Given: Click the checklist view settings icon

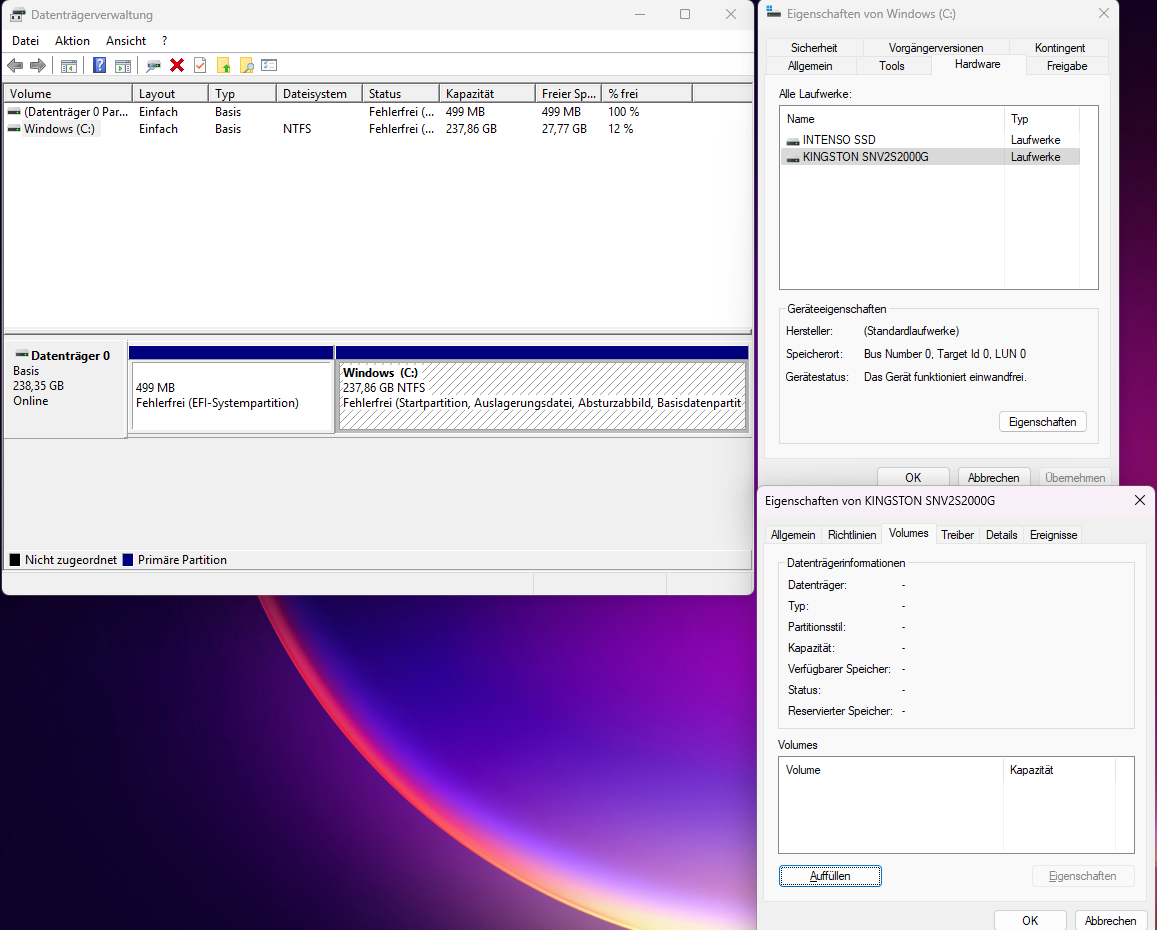Looking at the screenshot, I should pyautogui.click(x=269, y=66).
